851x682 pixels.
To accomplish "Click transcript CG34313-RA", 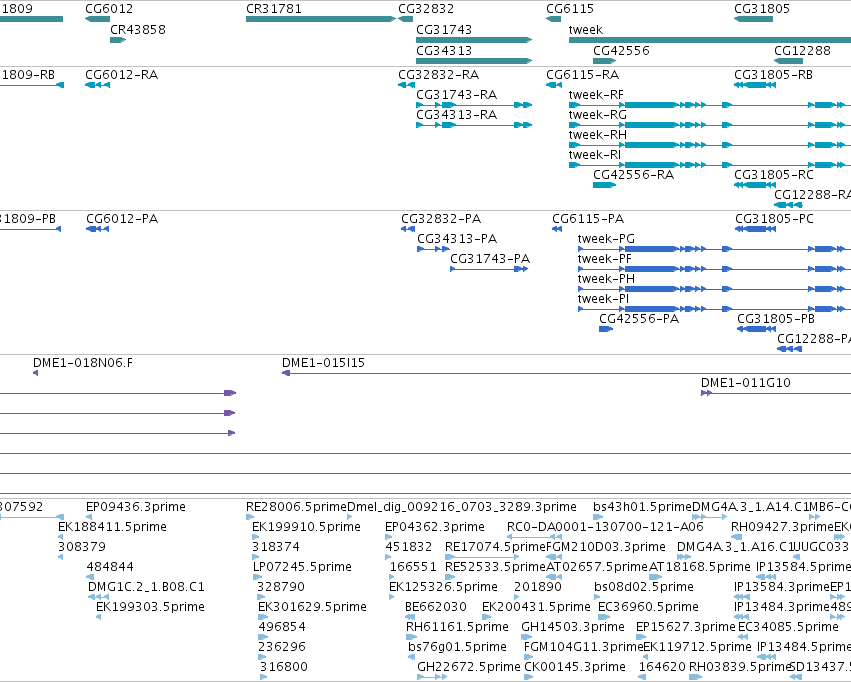I will tap(474, 125).
